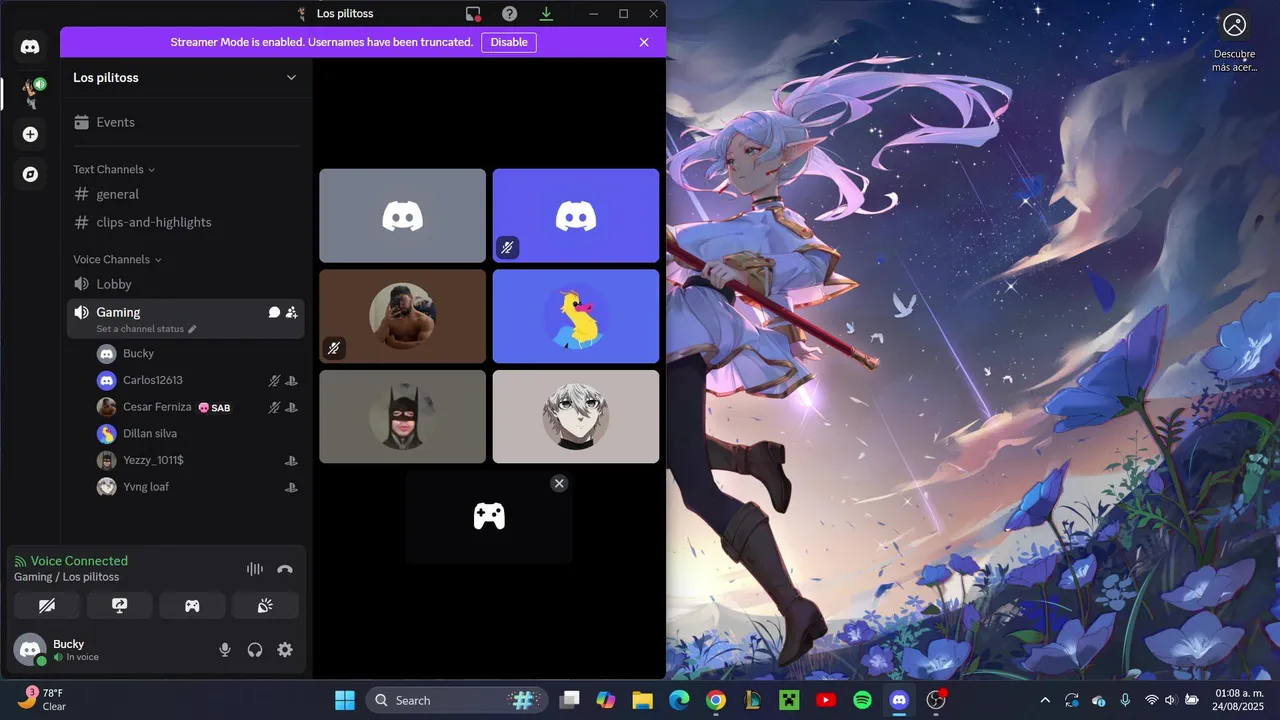Select Dillan silva in voice member list
Screen dimensions: 1280x720
[x=196, y=434]
